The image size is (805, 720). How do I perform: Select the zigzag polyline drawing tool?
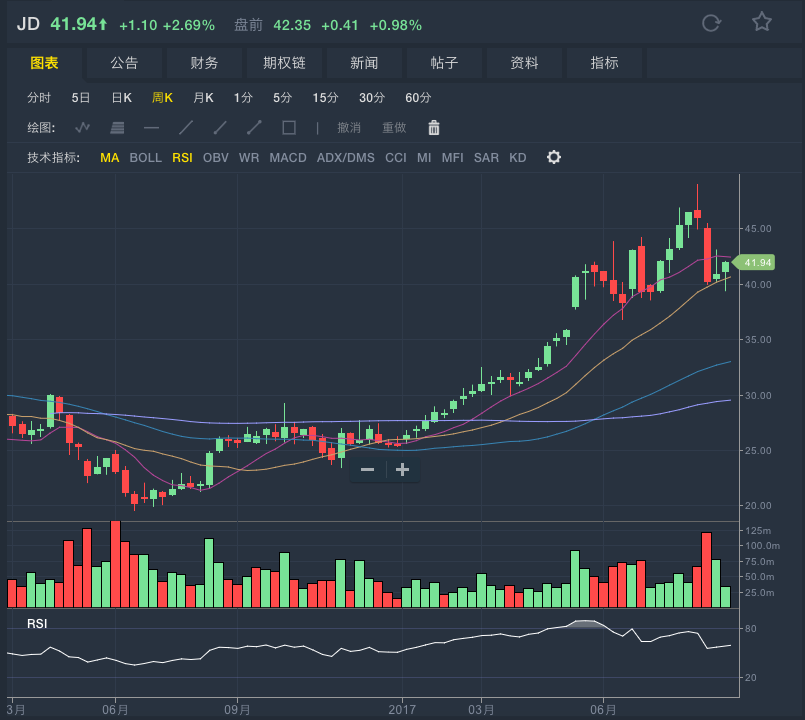tap(82, 127)
